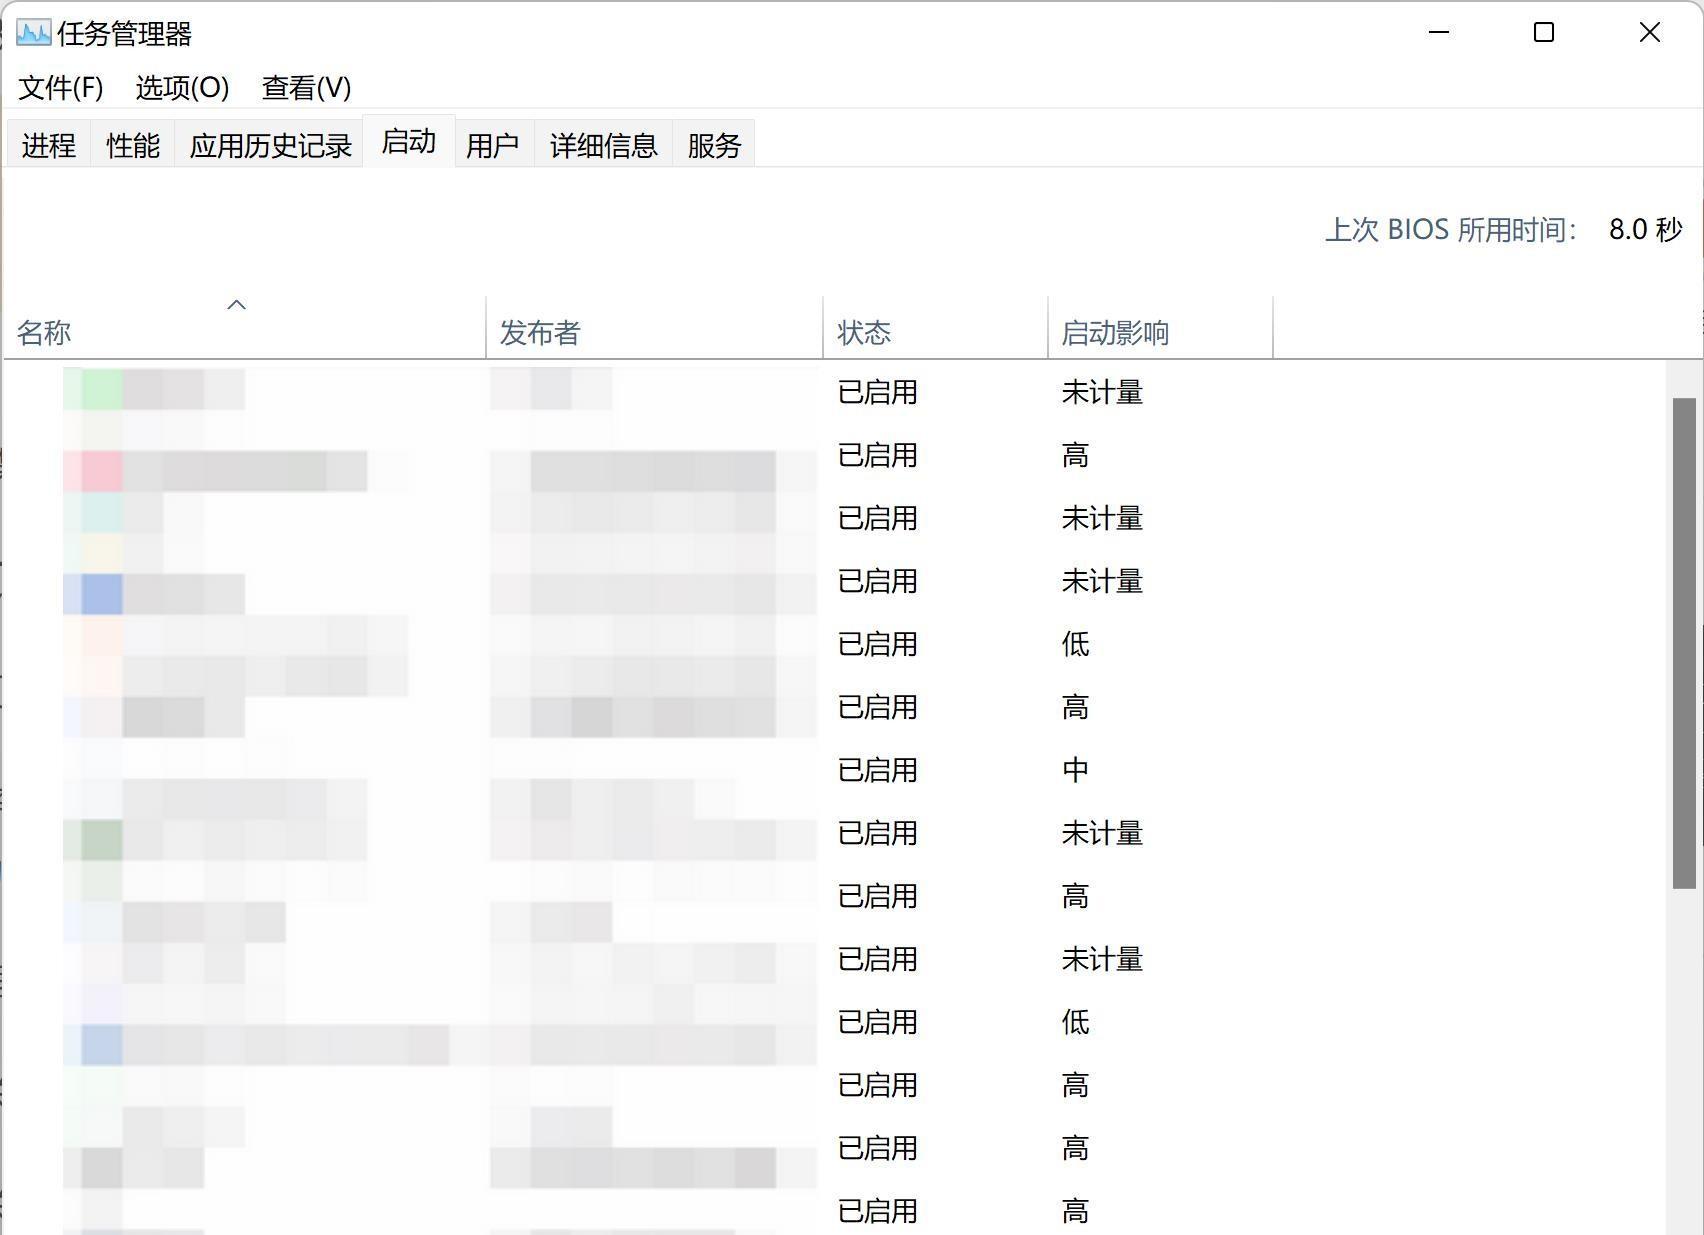Switch to the 性能 tab
Screen dimensions: 1704x1235
(133, 145)
